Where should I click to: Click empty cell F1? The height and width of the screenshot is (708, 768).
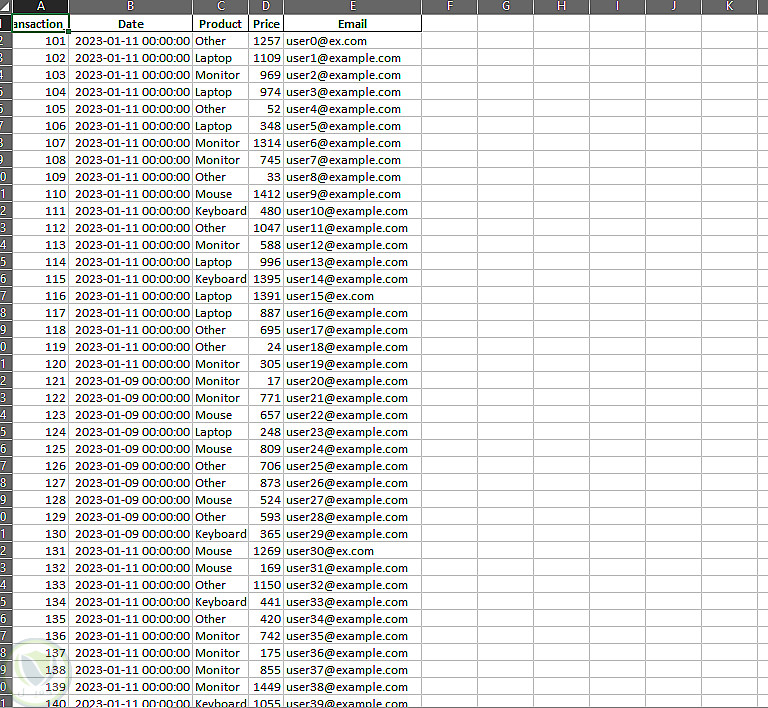[450, 24]
